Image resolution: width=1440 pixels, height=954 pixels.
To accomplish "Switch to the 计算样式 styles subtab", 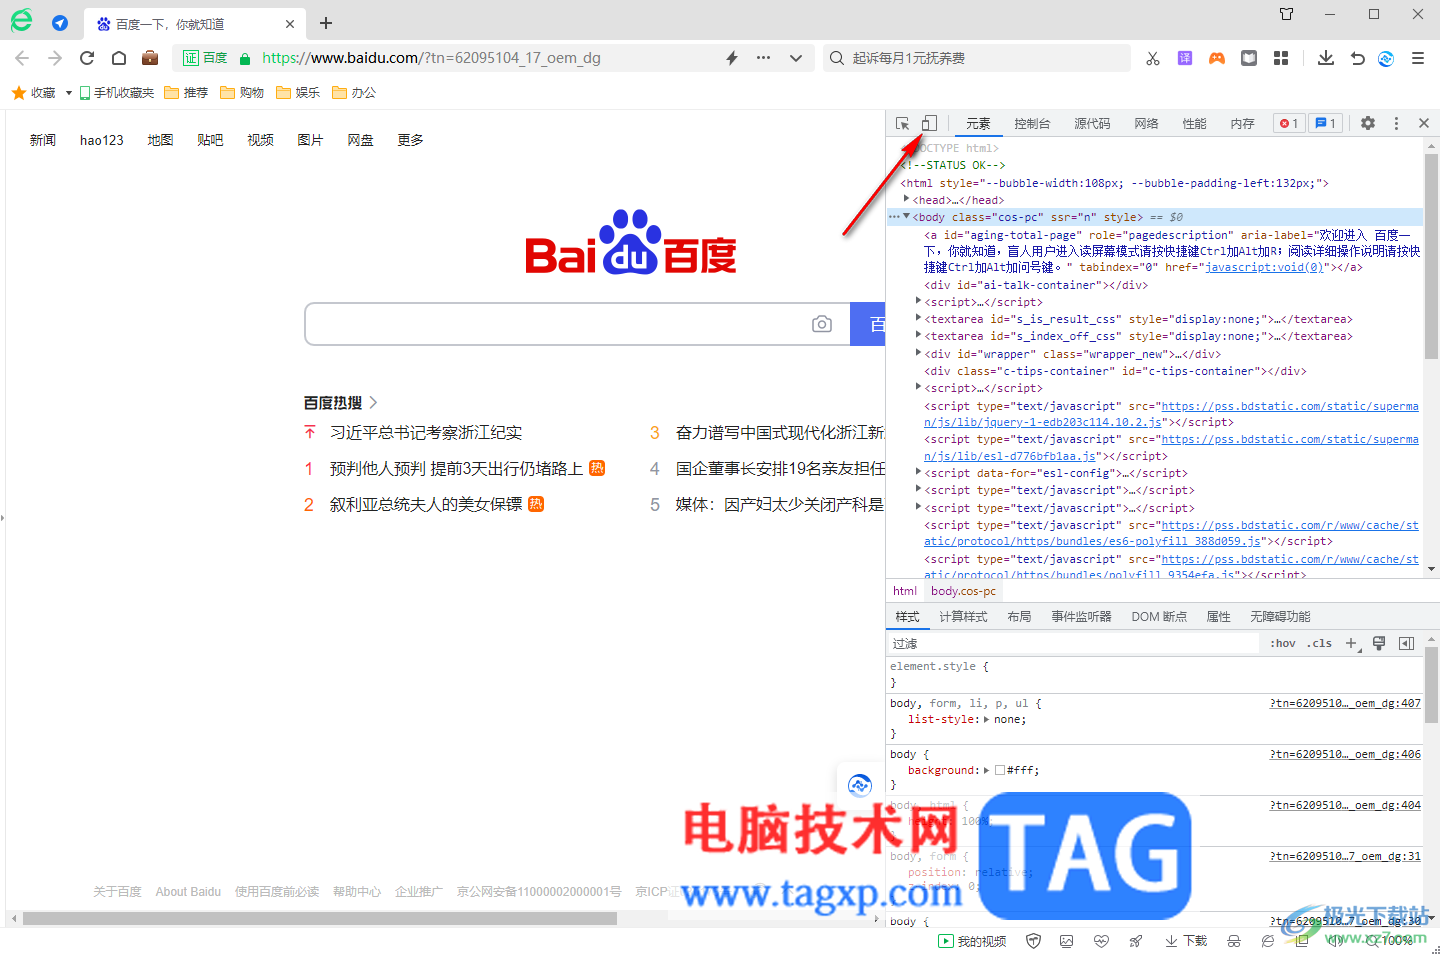I will pyautogui.click(x=963, y=617).
